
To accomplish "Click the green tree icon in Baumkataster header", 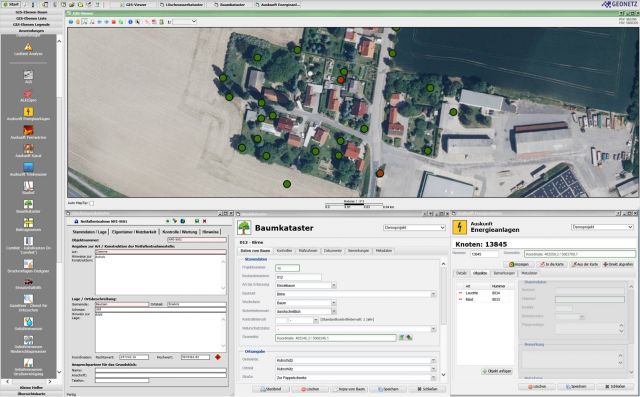I will tap(244, 228).
